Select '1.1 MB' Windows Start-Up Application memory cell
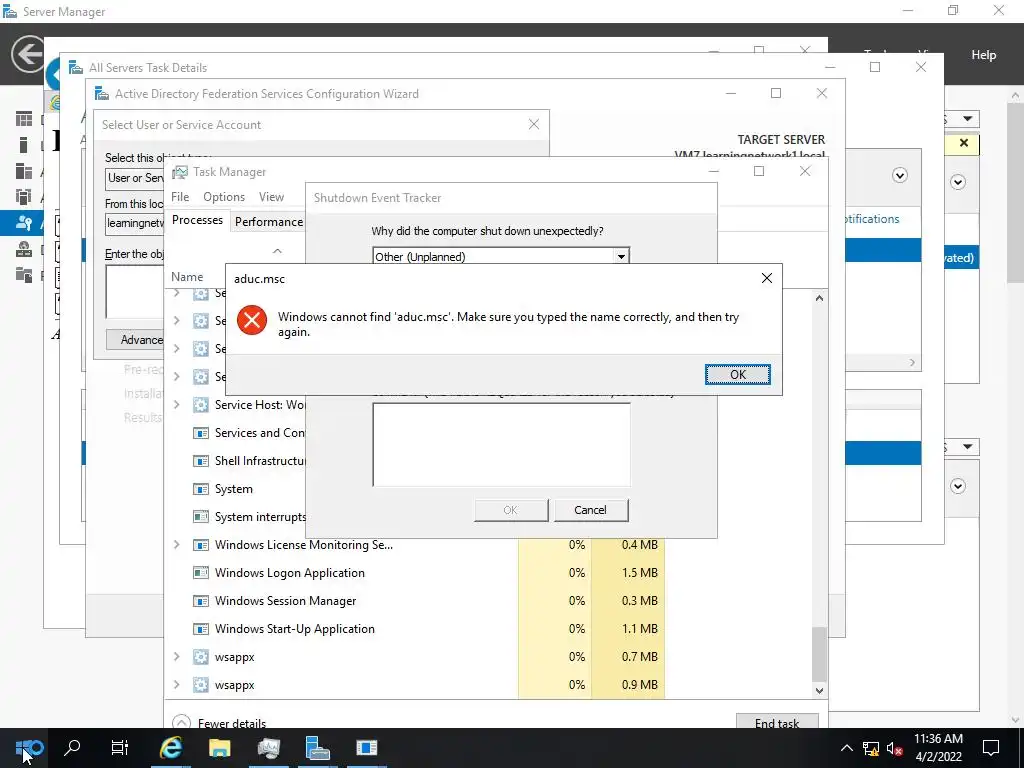 tap(628, 629)
